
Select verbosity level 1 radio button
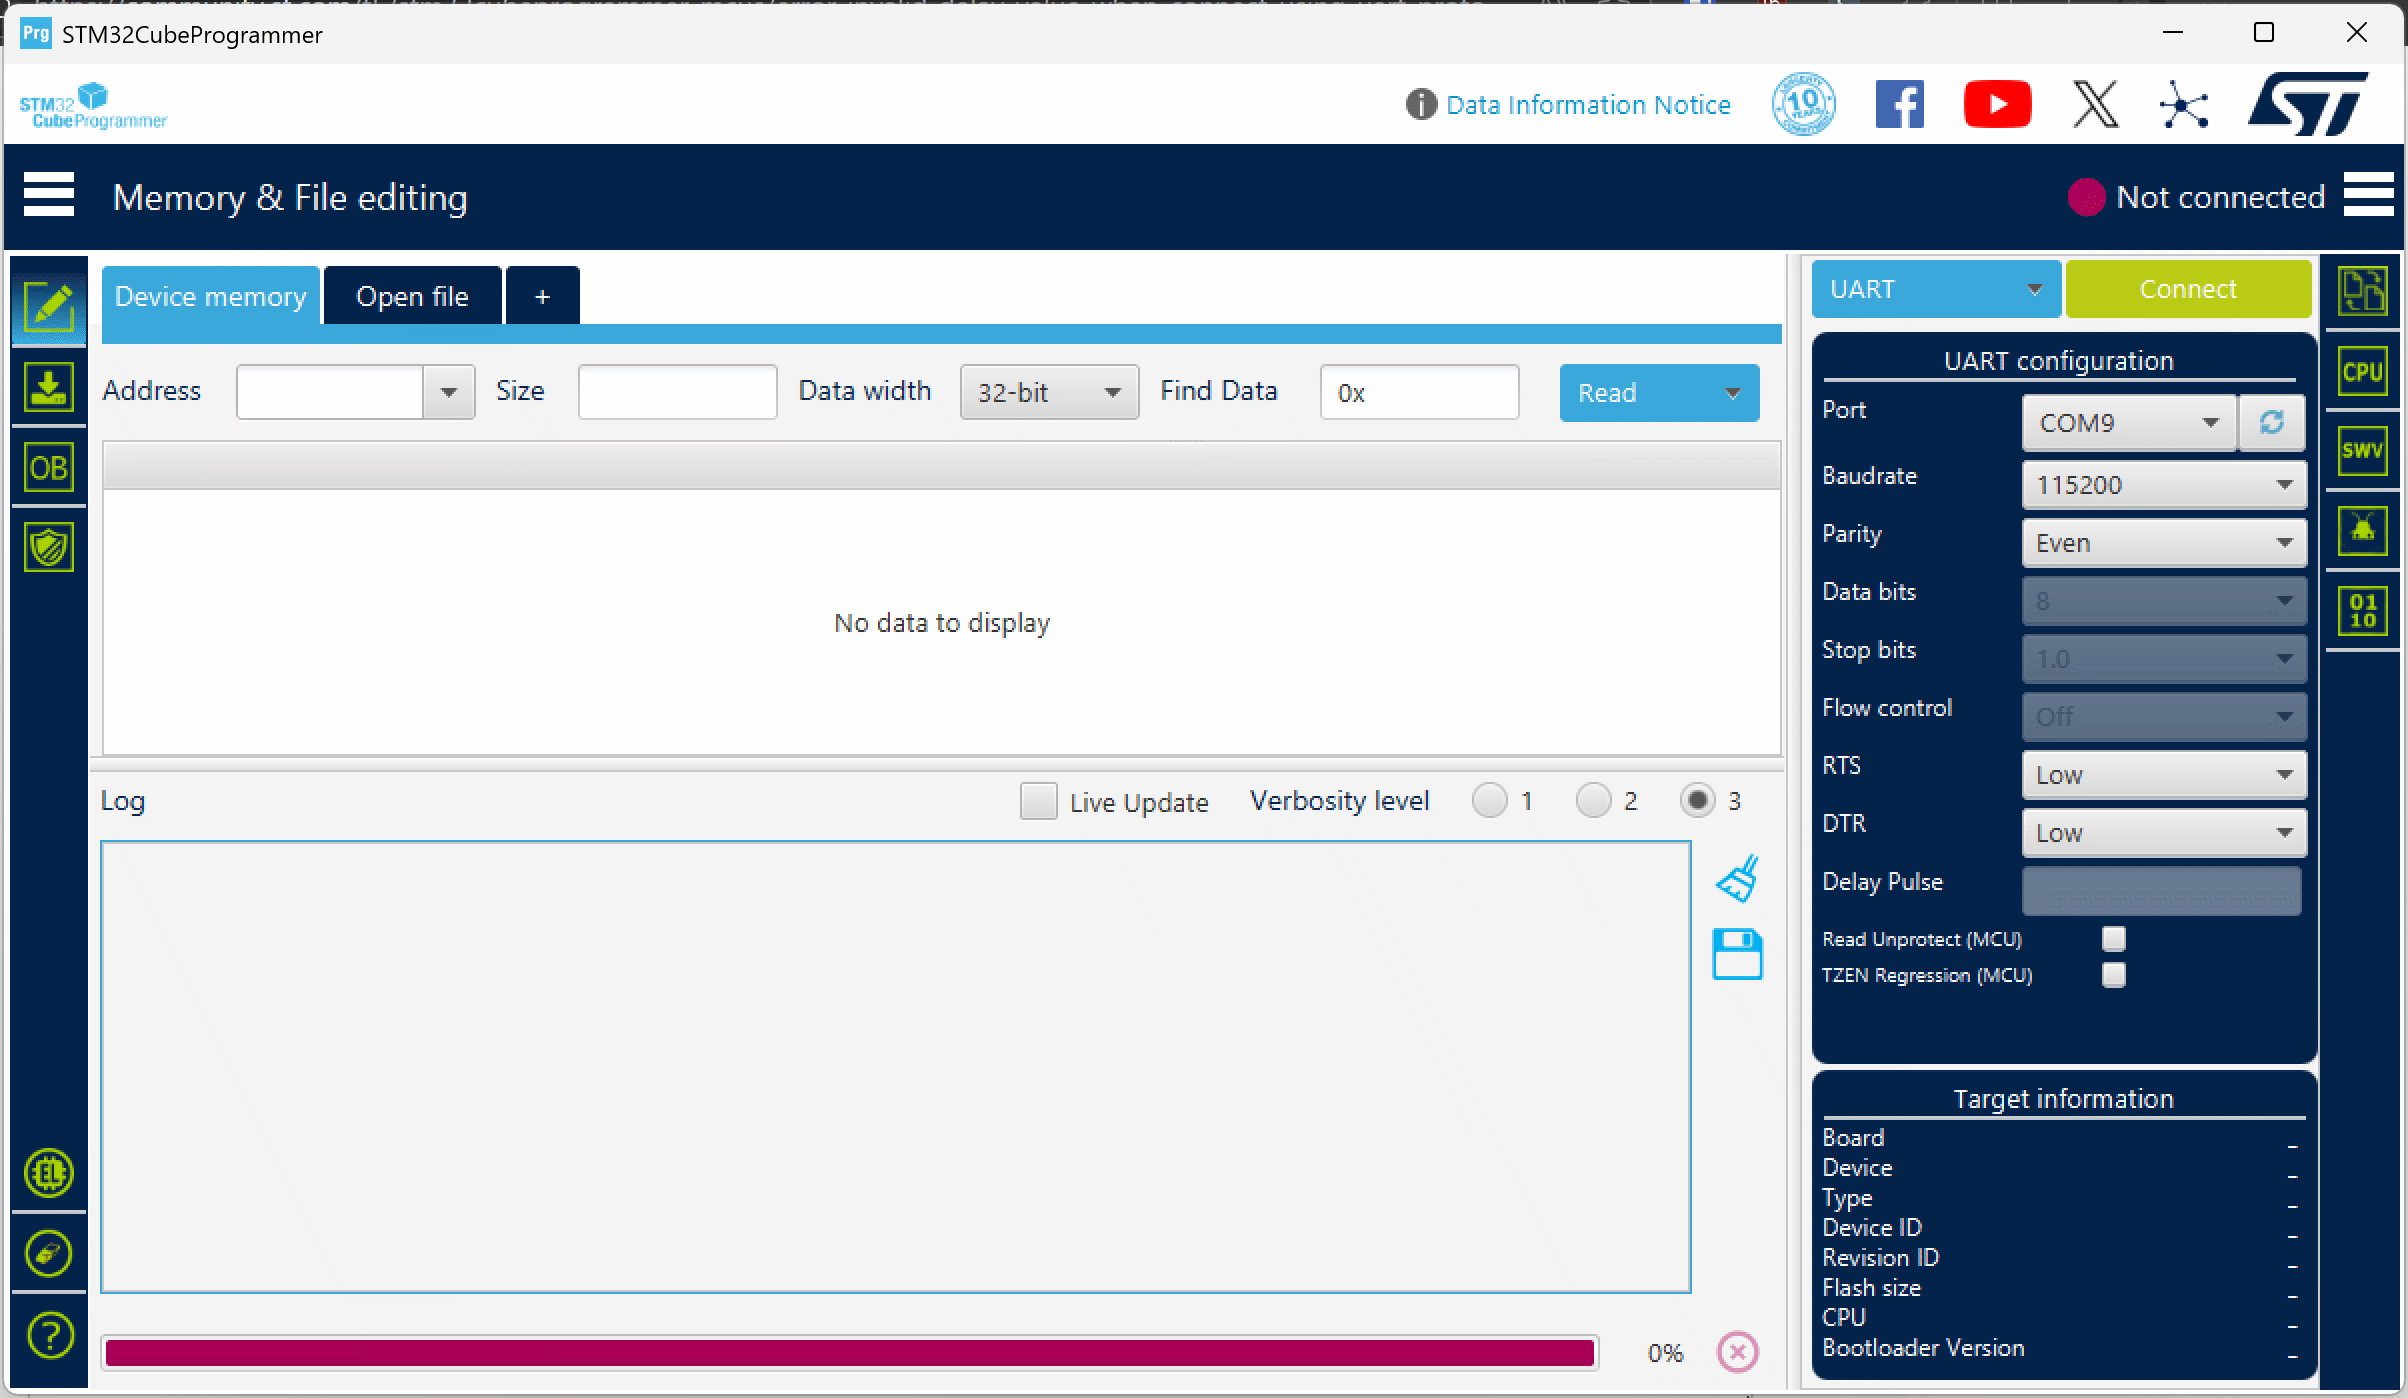coord(1491,800)
